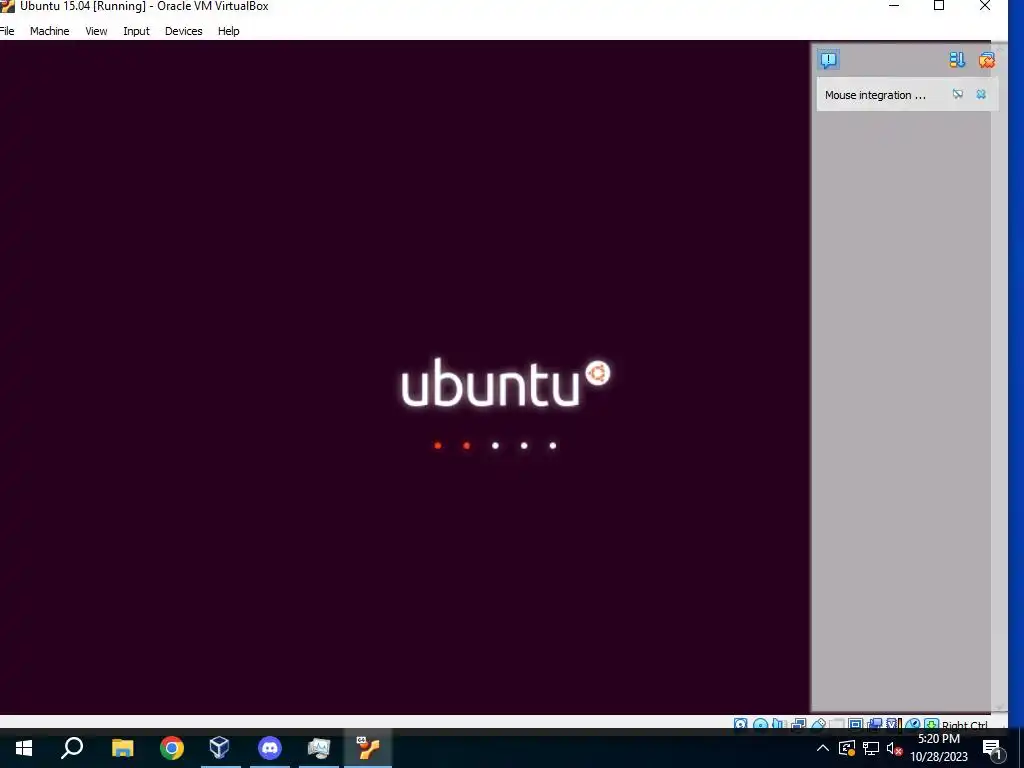1024x768 pixels.
Task: Launch Google Chrome from the taskbar
Action: coord(172,748)
